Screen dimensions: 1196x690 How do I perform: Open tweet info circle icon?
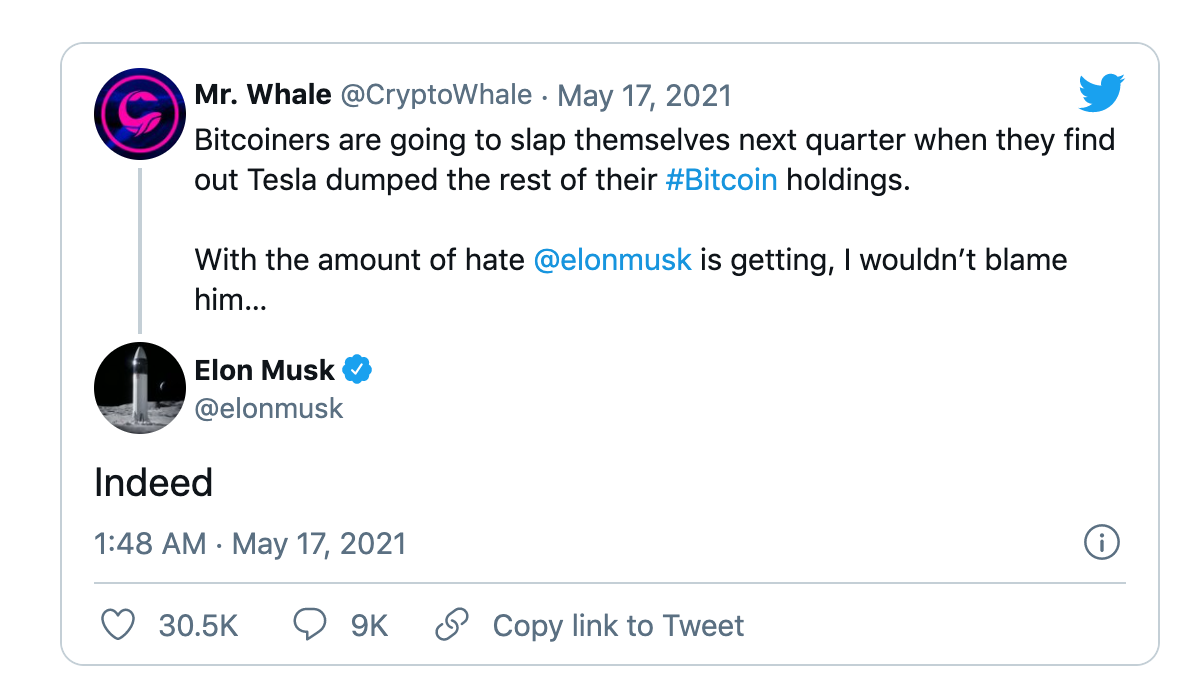1101,543
